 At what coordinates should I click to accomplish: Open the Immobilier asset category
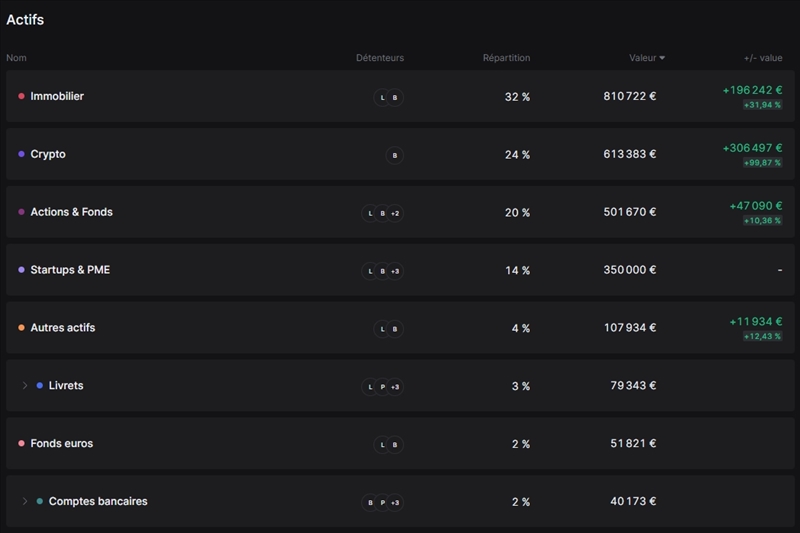pos(57,97)
